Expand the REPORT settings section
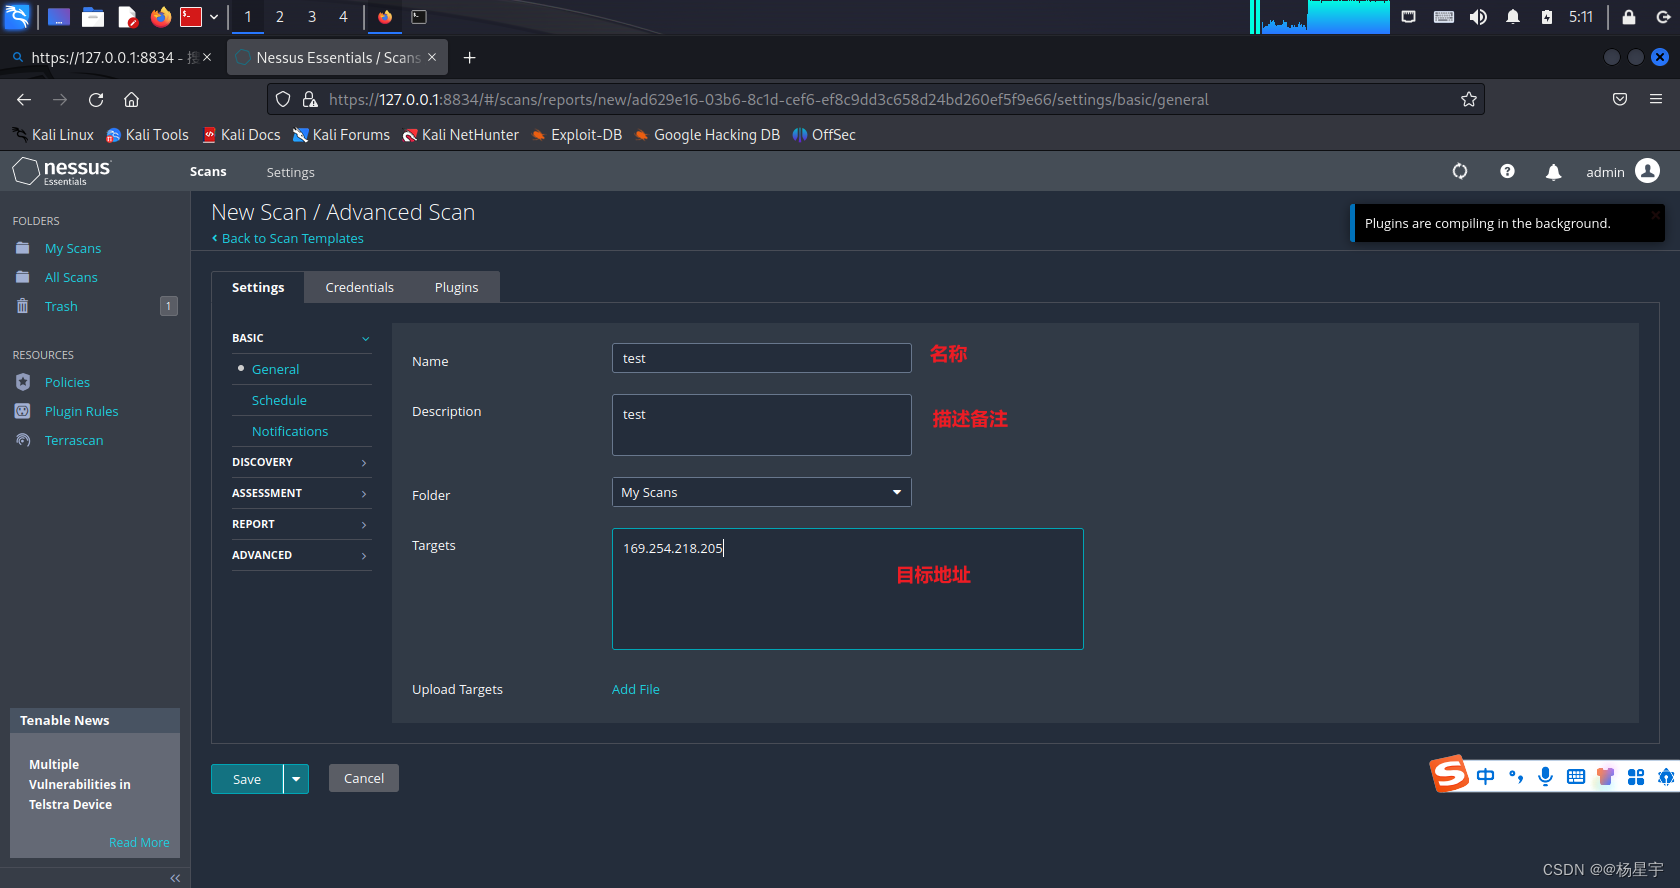This screenshot has height=888, width=1680. click(301, 524)
